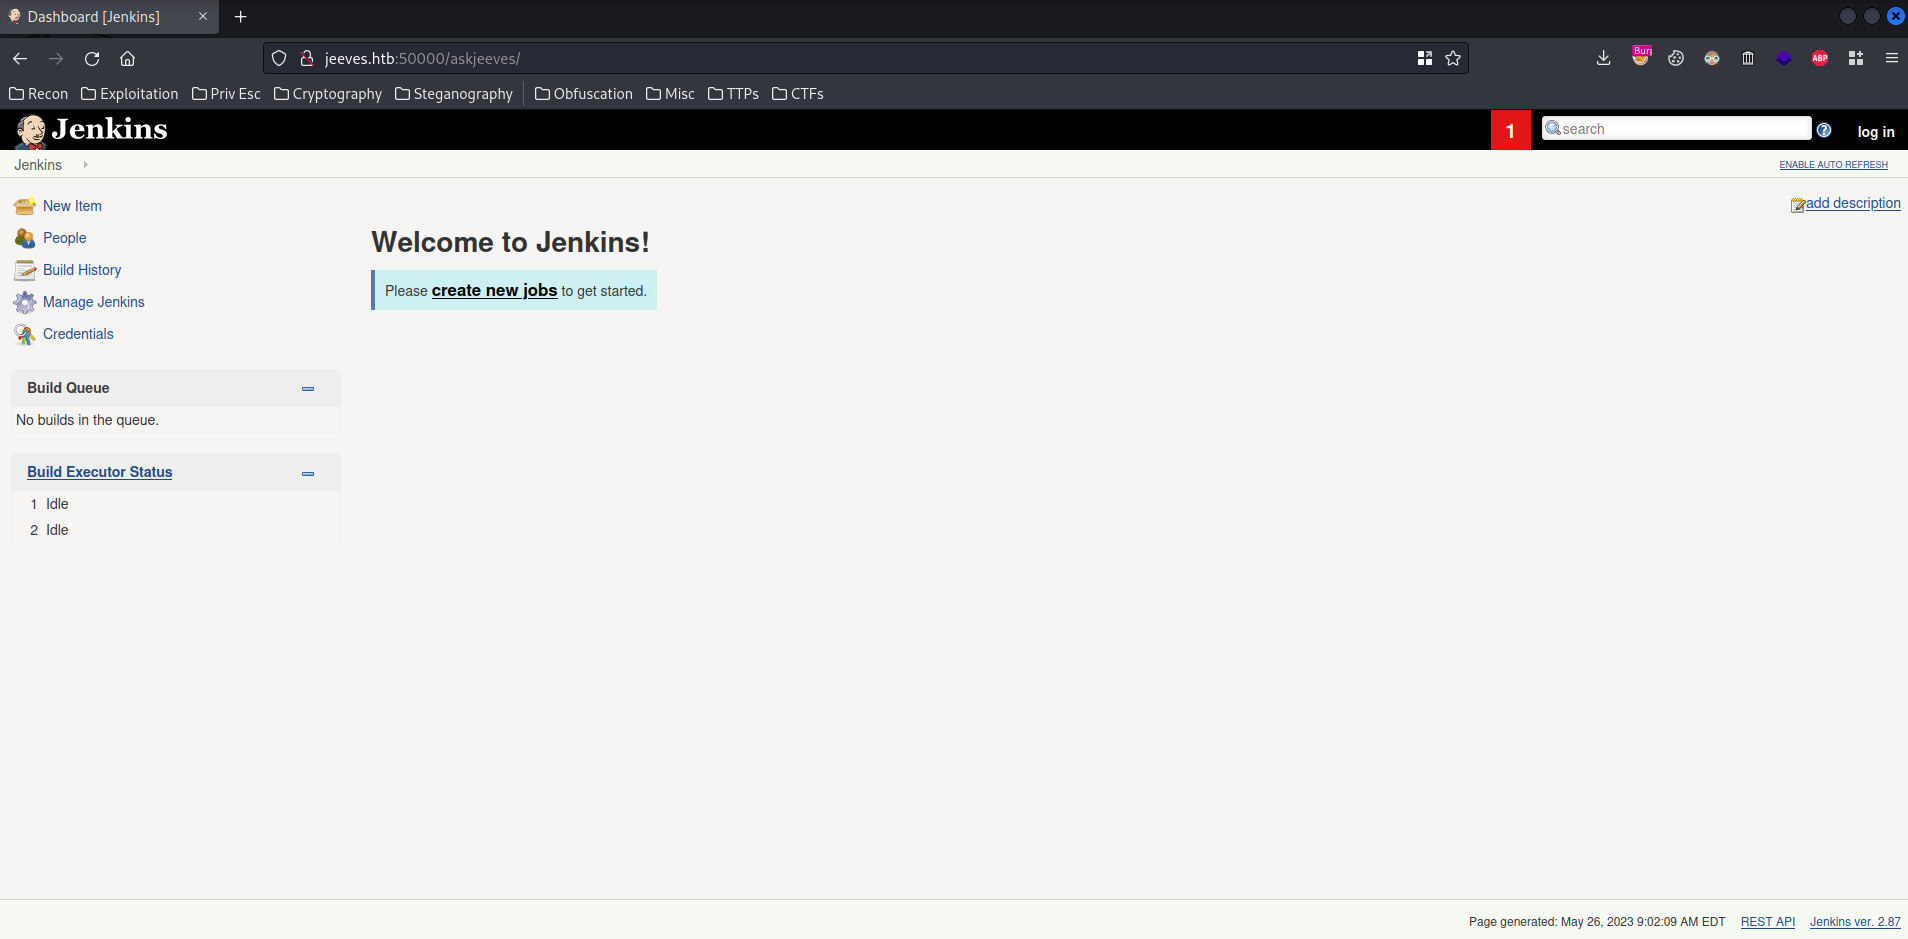
Task: Close the Dashboard [Jenkins] tab
Action: click(x=203, y=17)
